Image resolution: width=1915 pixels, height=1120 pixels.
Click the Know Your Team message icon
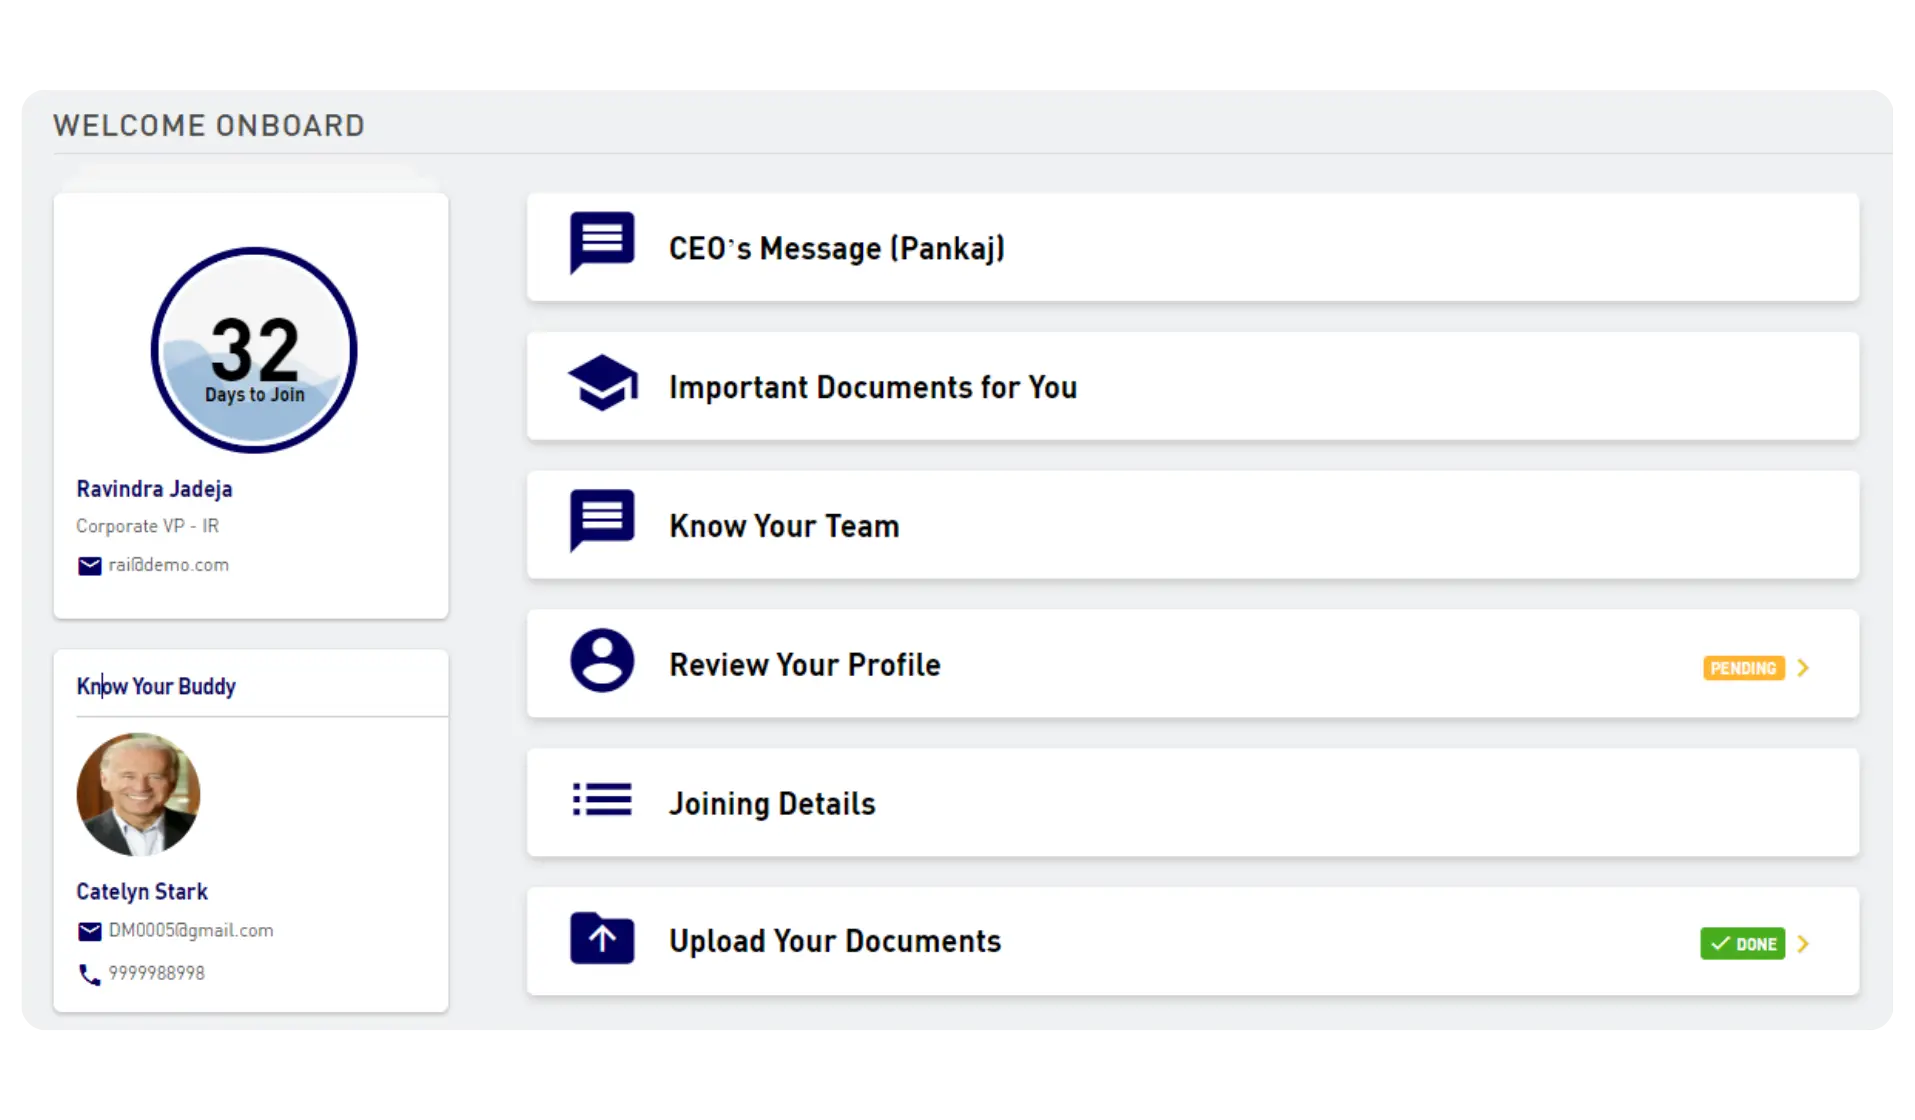(x=601, y=520)
